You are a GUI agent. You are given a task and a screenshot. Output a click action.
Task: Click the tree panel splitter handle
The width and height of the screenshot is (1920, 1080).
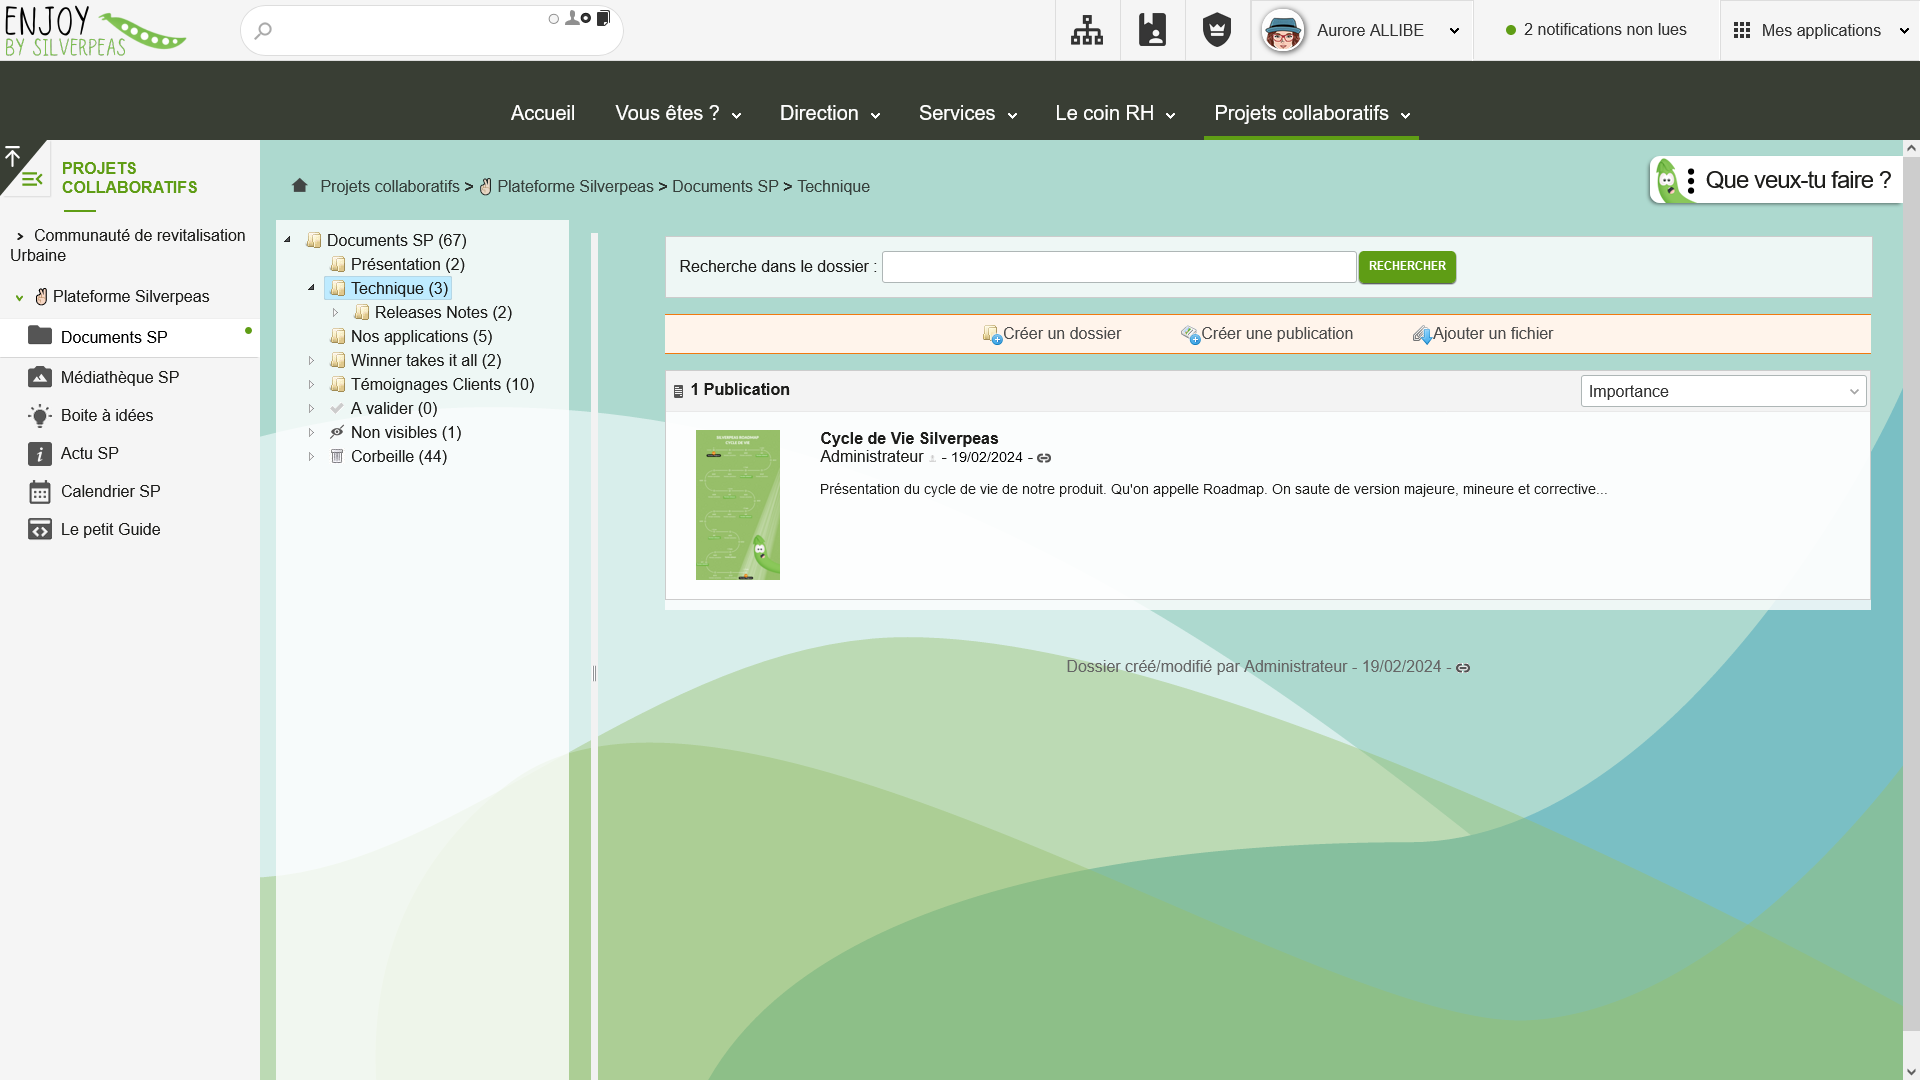click(594, 673)
